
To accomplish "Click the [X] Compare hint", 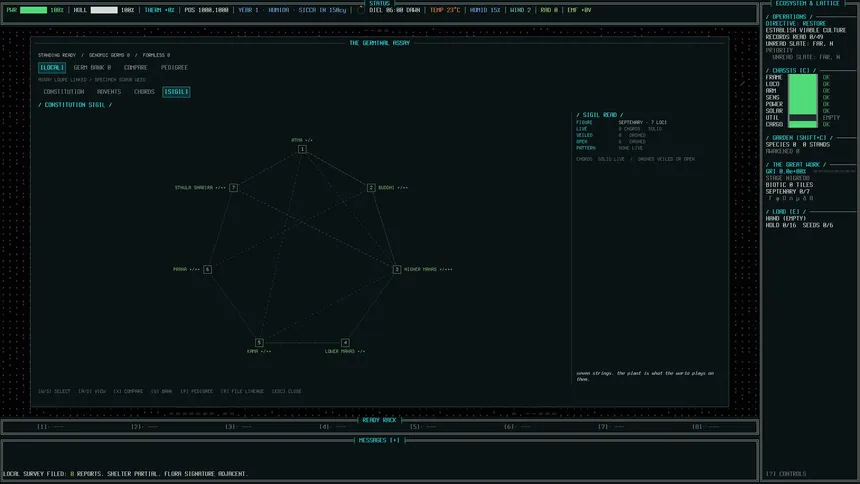I will [128, 391].
